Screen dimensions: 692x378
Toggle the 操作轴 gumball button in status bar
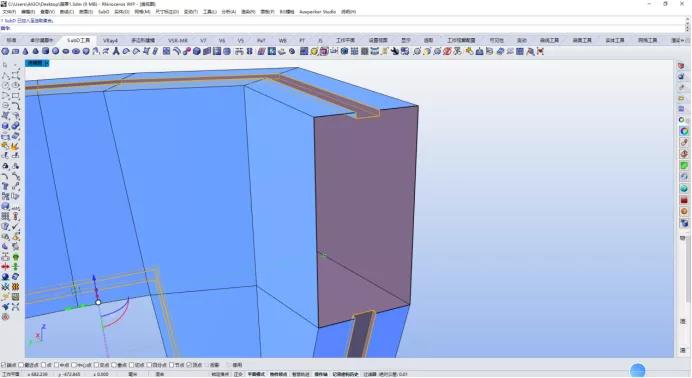coord(321,374)
